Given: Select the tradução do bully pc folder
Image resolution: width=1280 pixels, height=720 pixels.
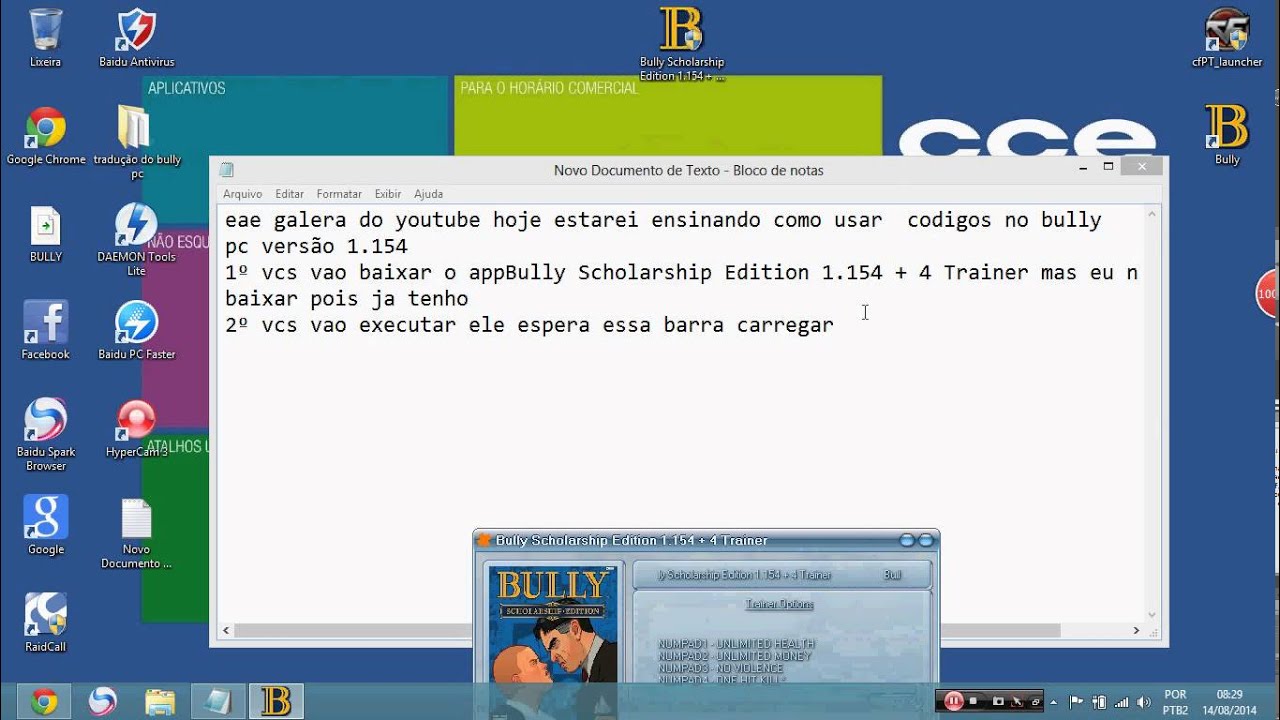Looking at the screenshot, I should 137,142.
